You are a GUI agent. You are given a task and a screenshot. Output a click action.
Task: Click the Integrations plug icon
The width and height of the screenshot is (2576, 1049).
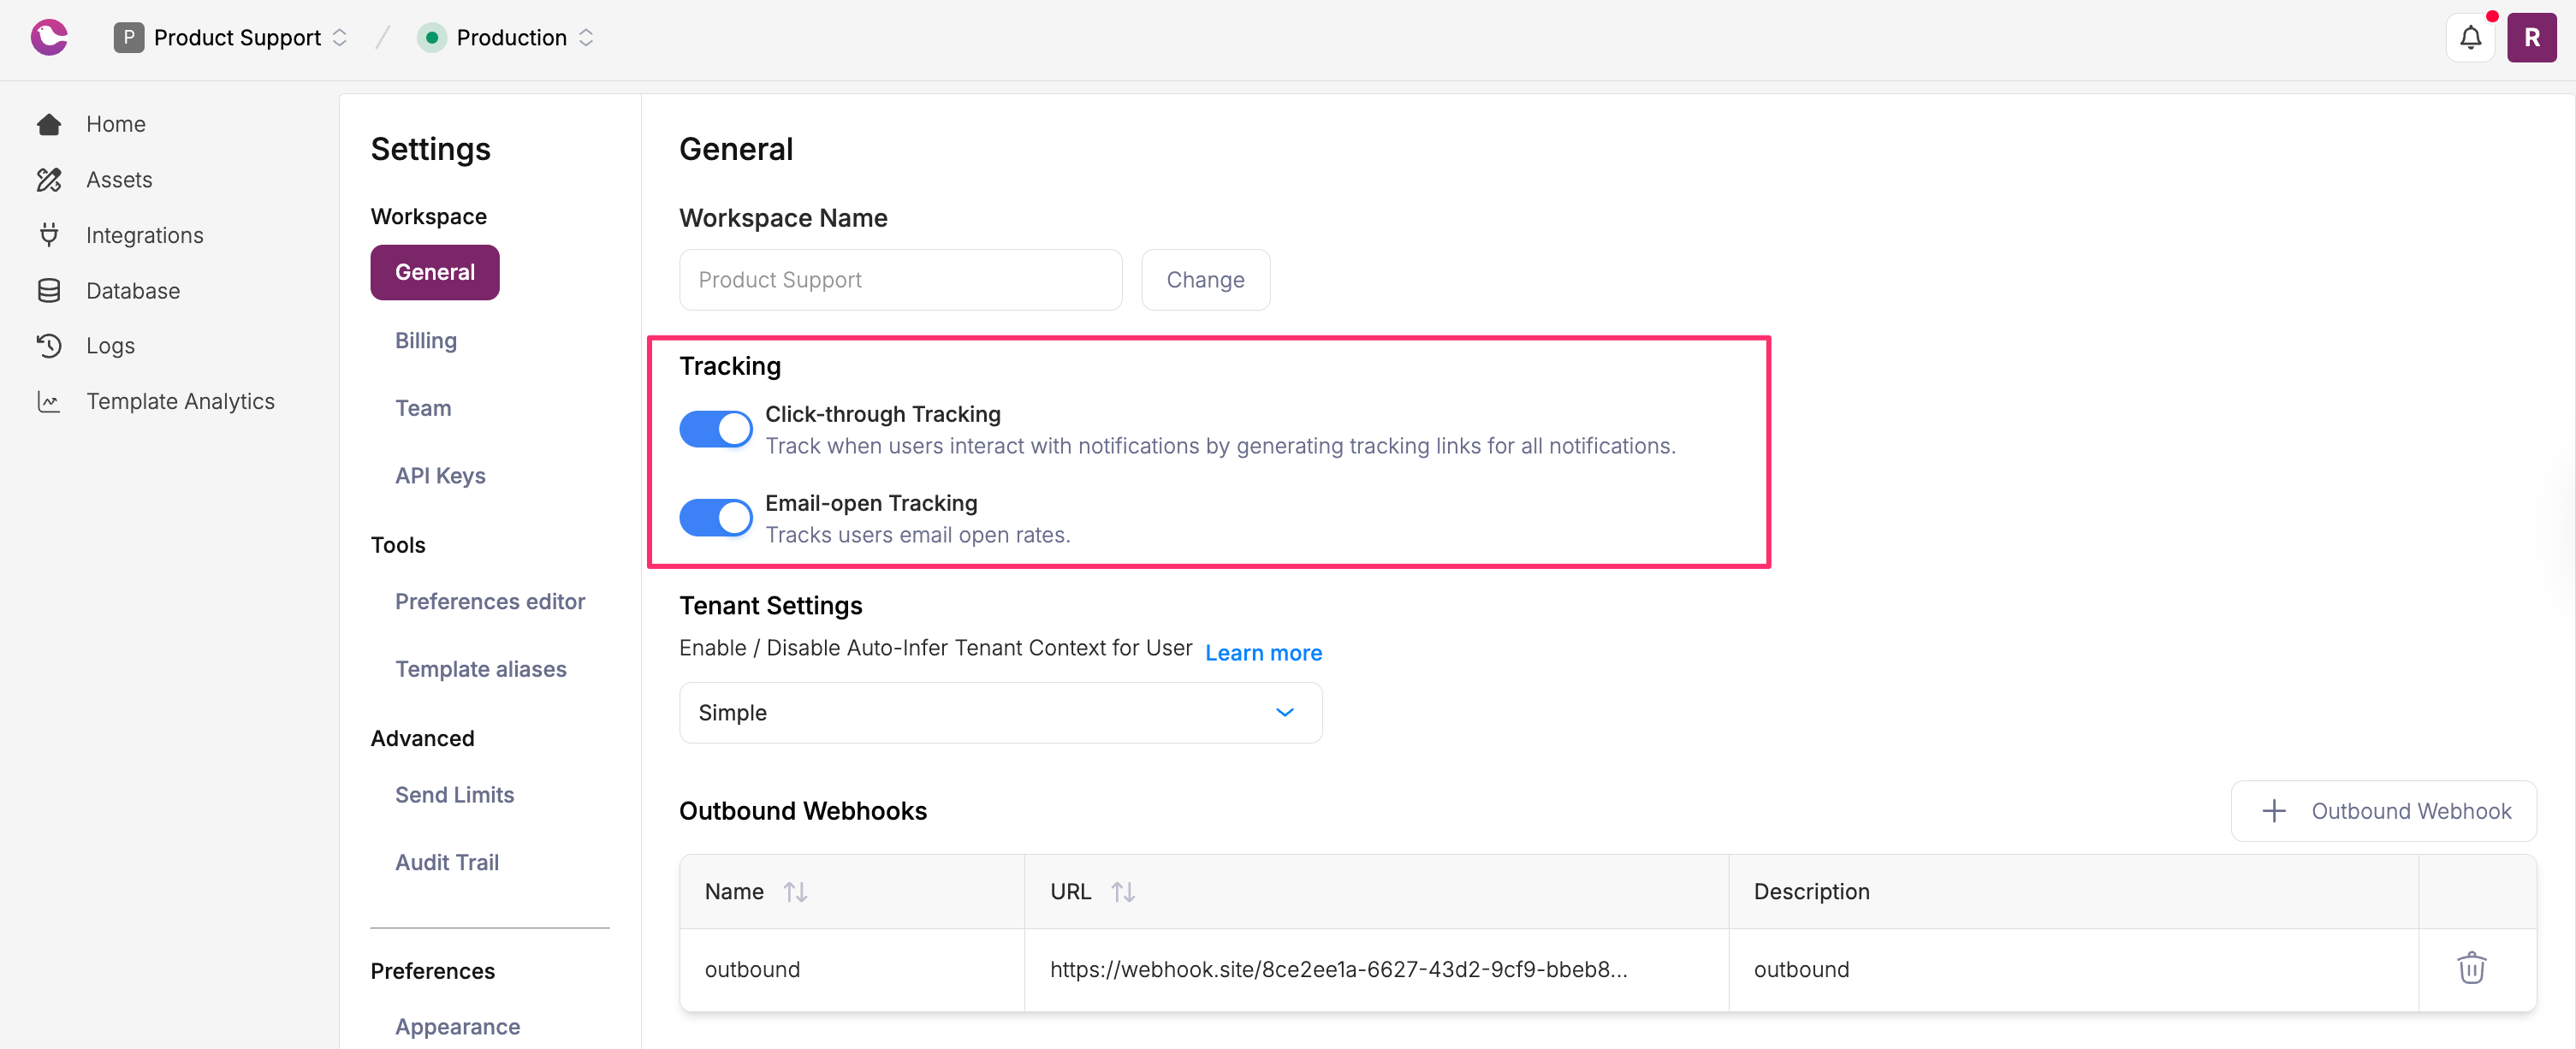[48, 235]
